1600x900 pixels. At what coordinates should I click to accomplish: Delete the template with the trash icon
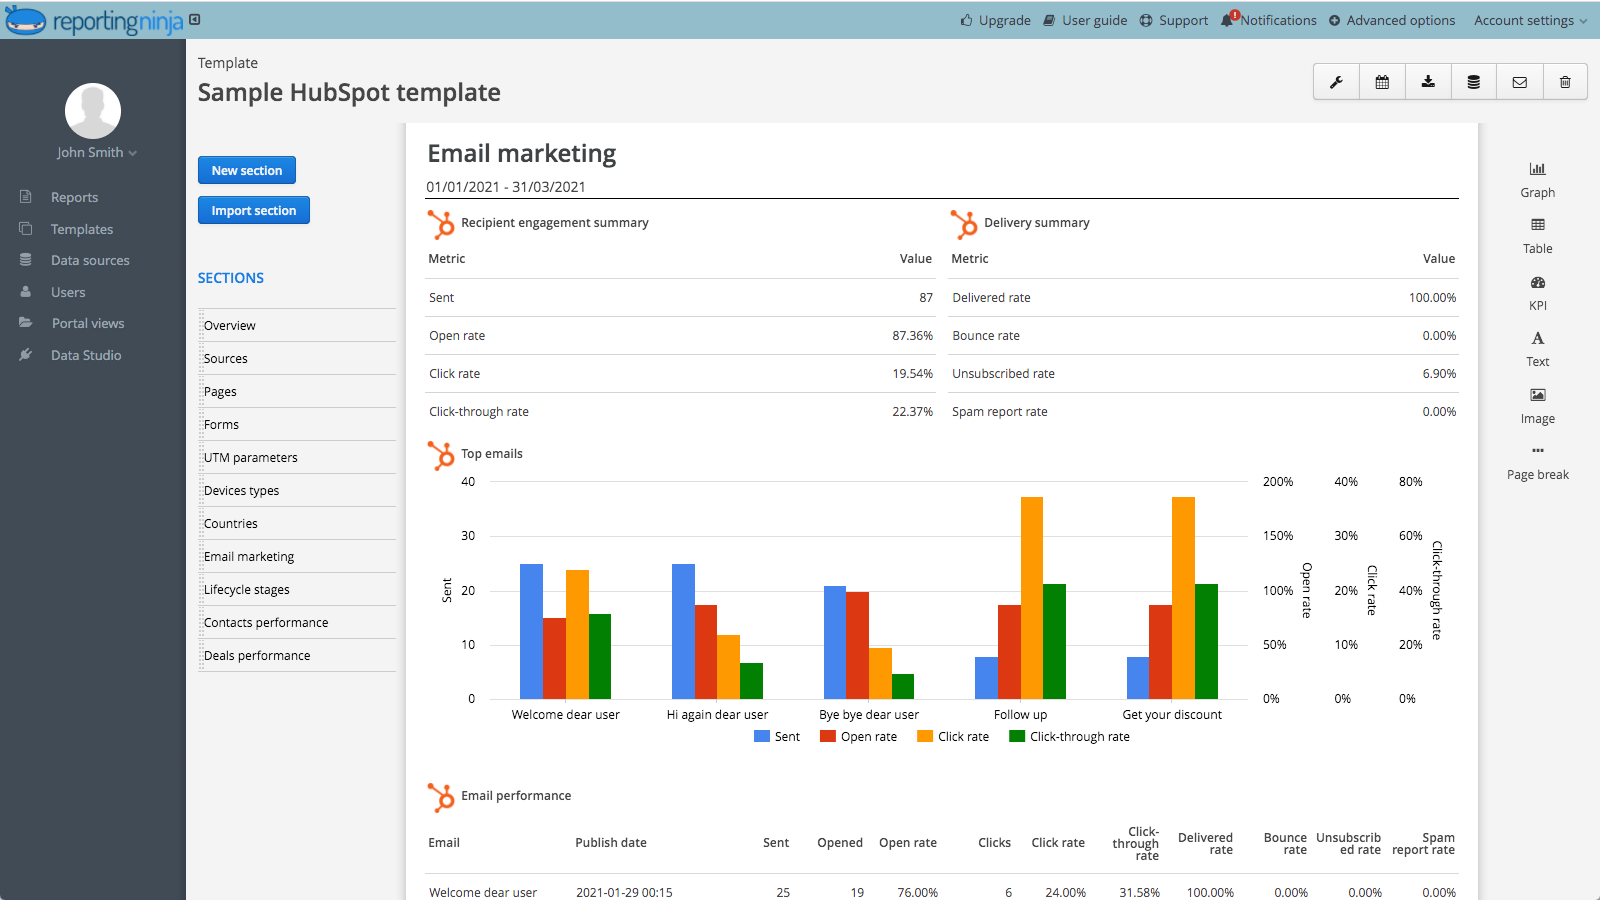tap(1564, 81)
